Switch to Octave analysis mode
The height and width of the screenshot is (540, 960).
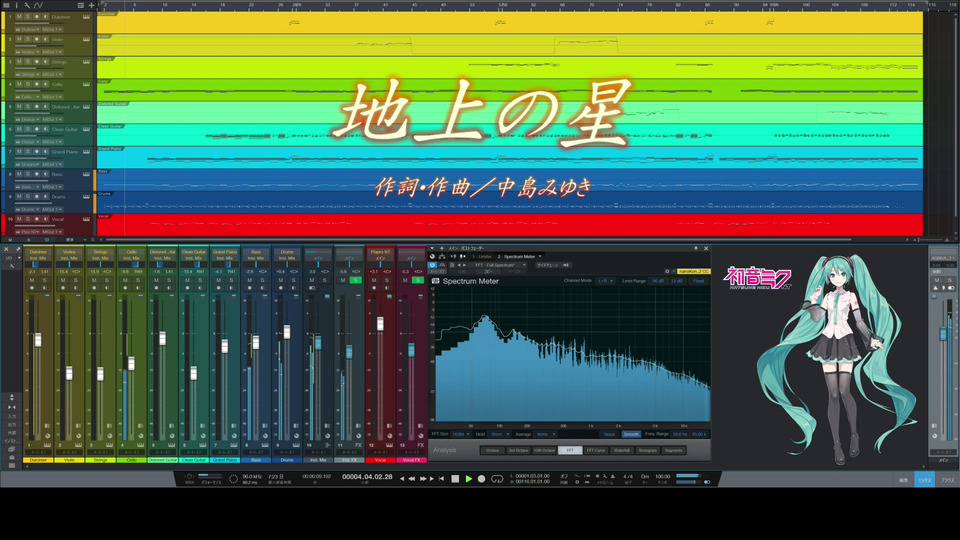492,451
